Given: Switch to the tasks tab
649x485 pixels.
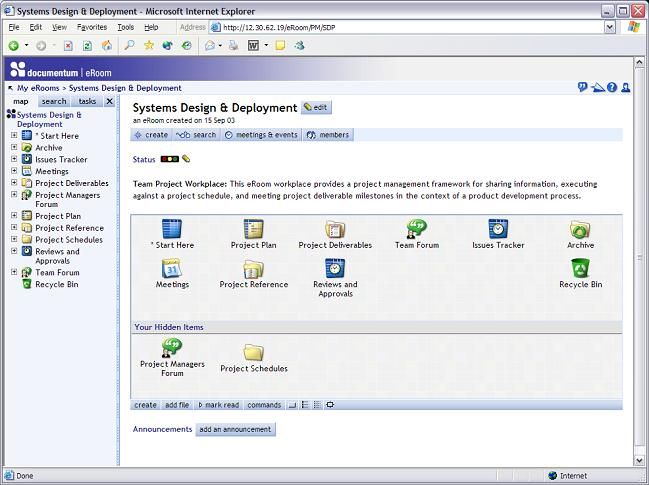Looking at the screenshot, I should [87, 101].
